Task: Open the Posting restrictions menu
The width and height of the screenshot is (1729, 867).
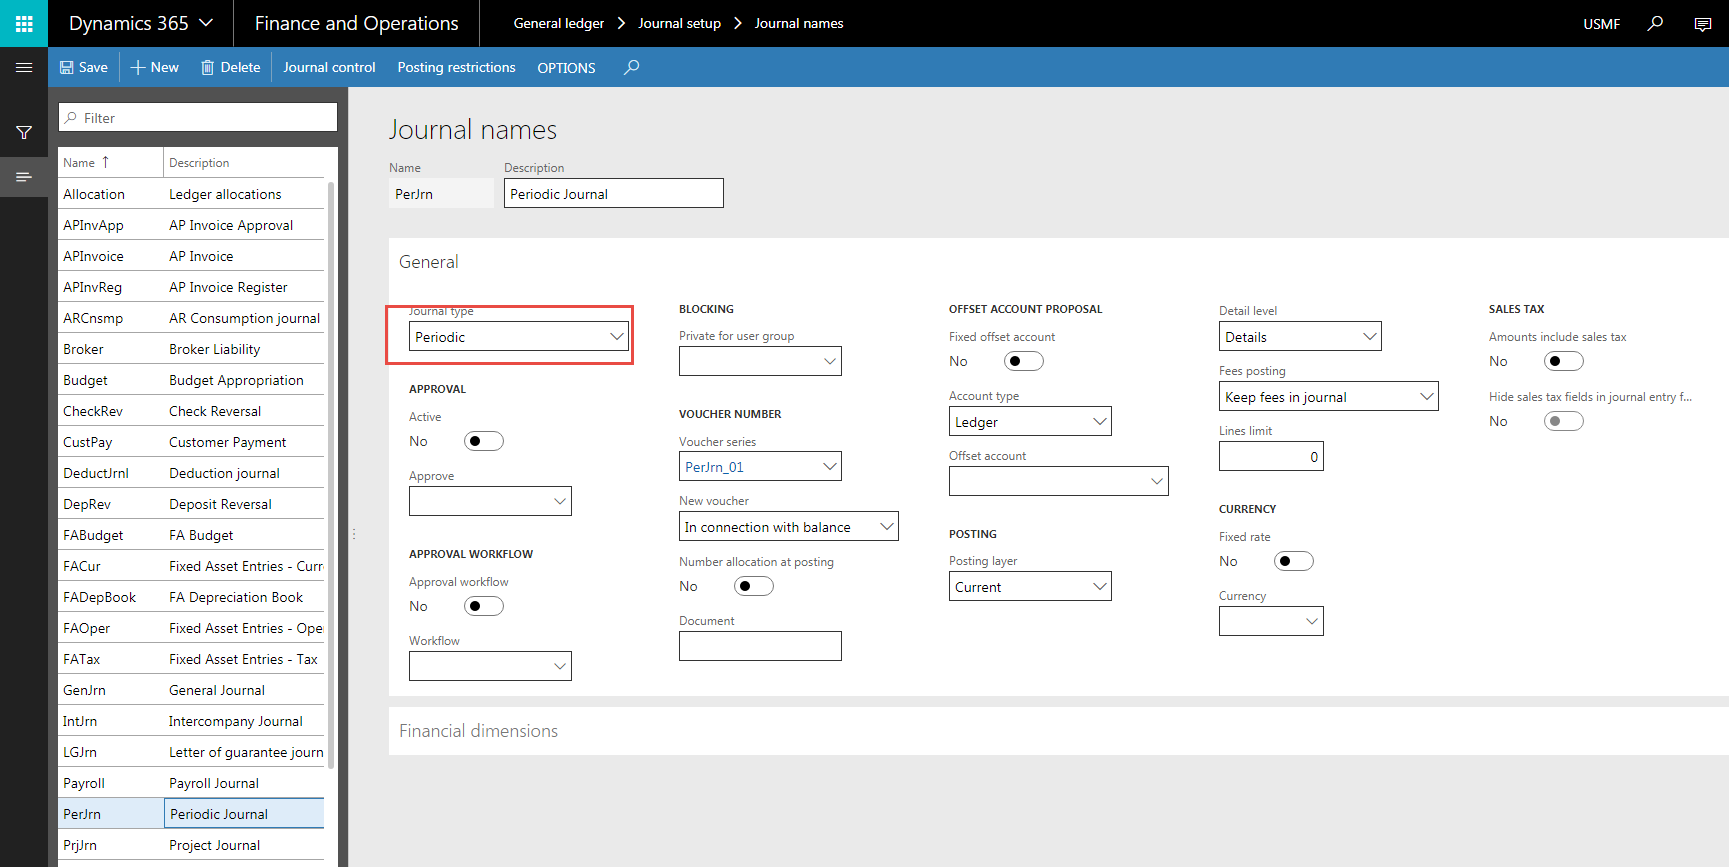Action: [456, 67]
